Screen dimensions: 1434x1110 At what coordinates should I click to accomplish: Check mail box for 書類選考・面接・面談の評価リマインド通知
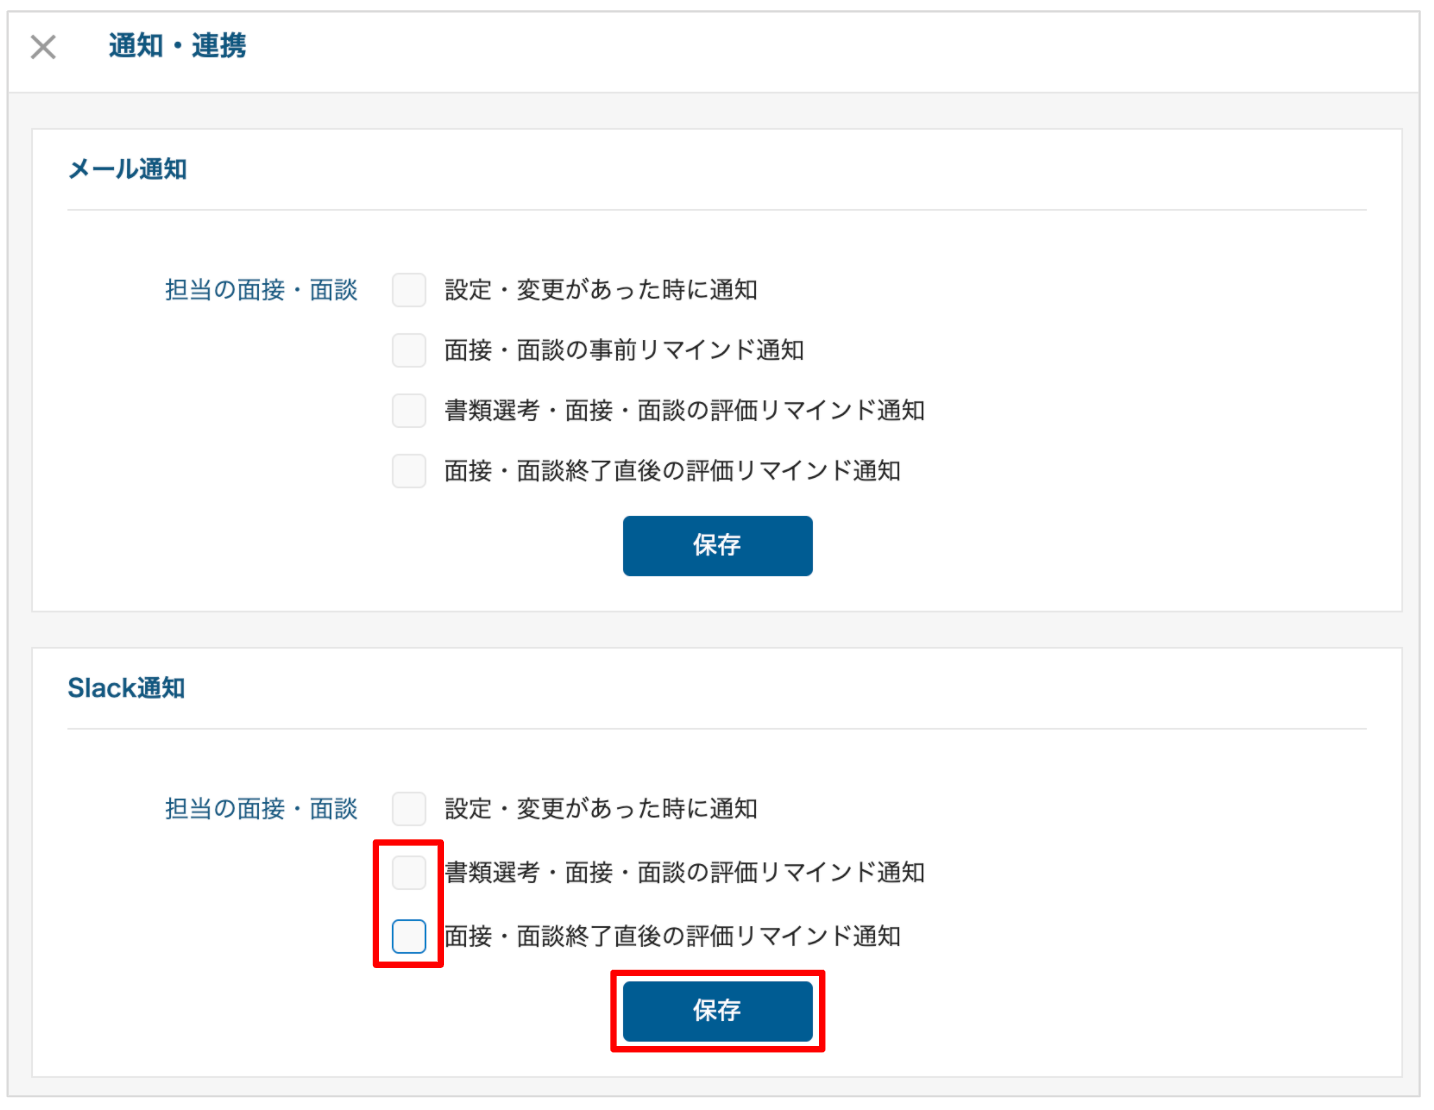point(409,410)
